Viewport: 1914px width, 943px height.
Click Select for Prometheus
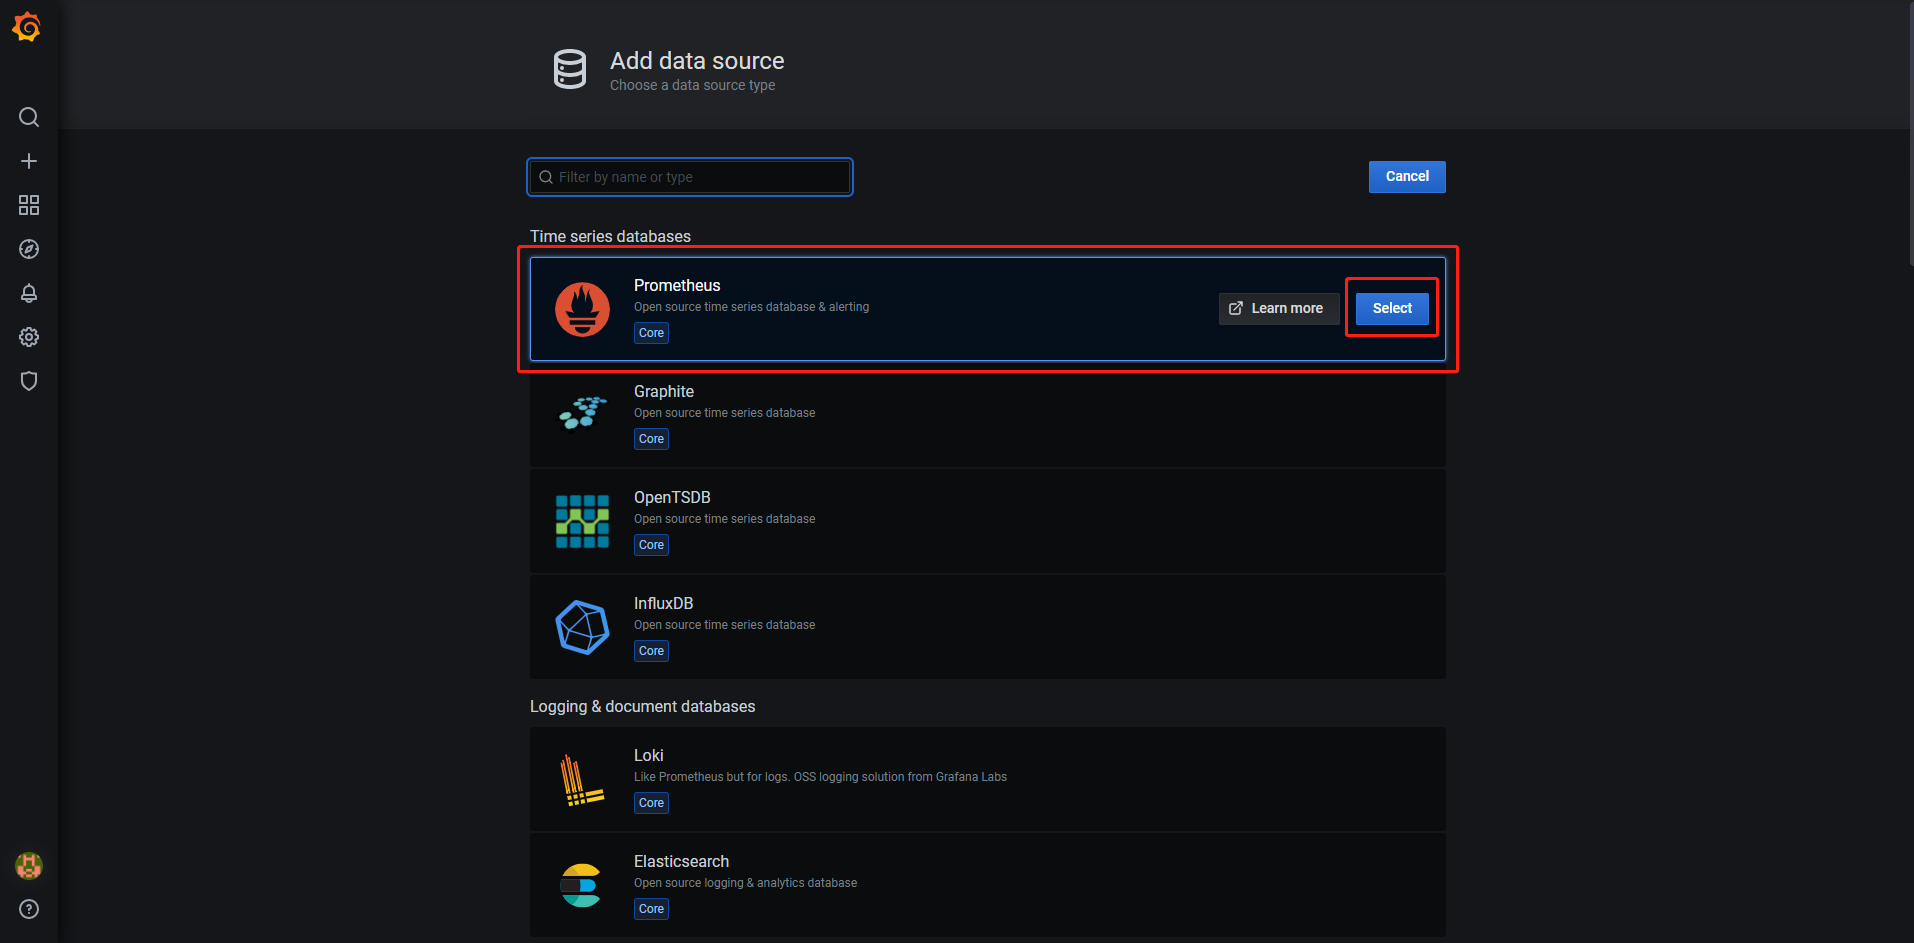(x=1392, y=308)
